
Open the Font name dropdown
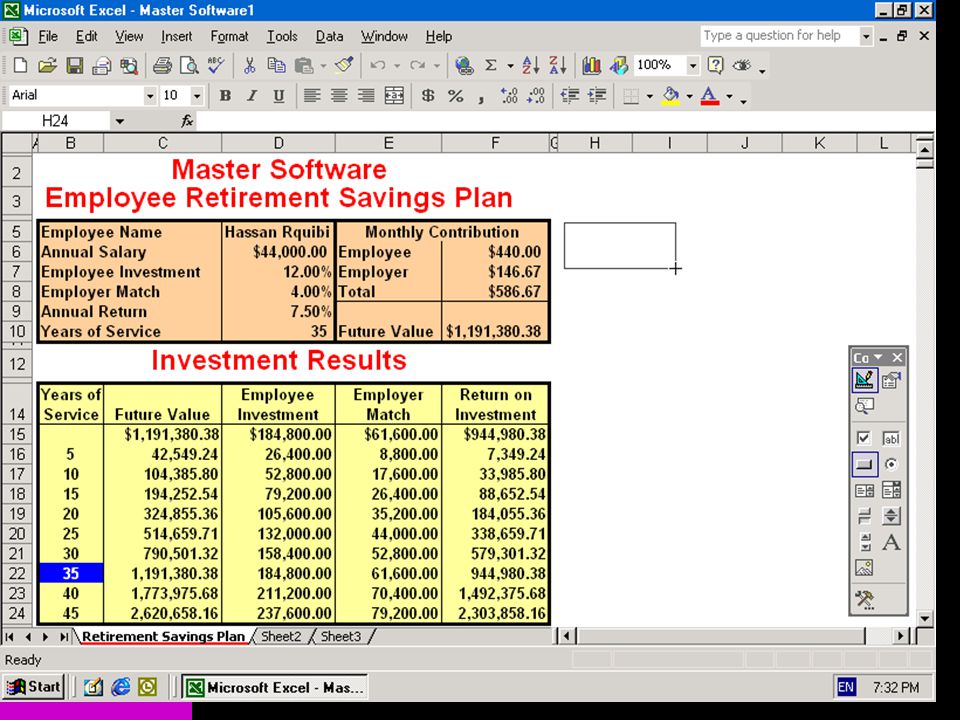(x=149, y=96)
